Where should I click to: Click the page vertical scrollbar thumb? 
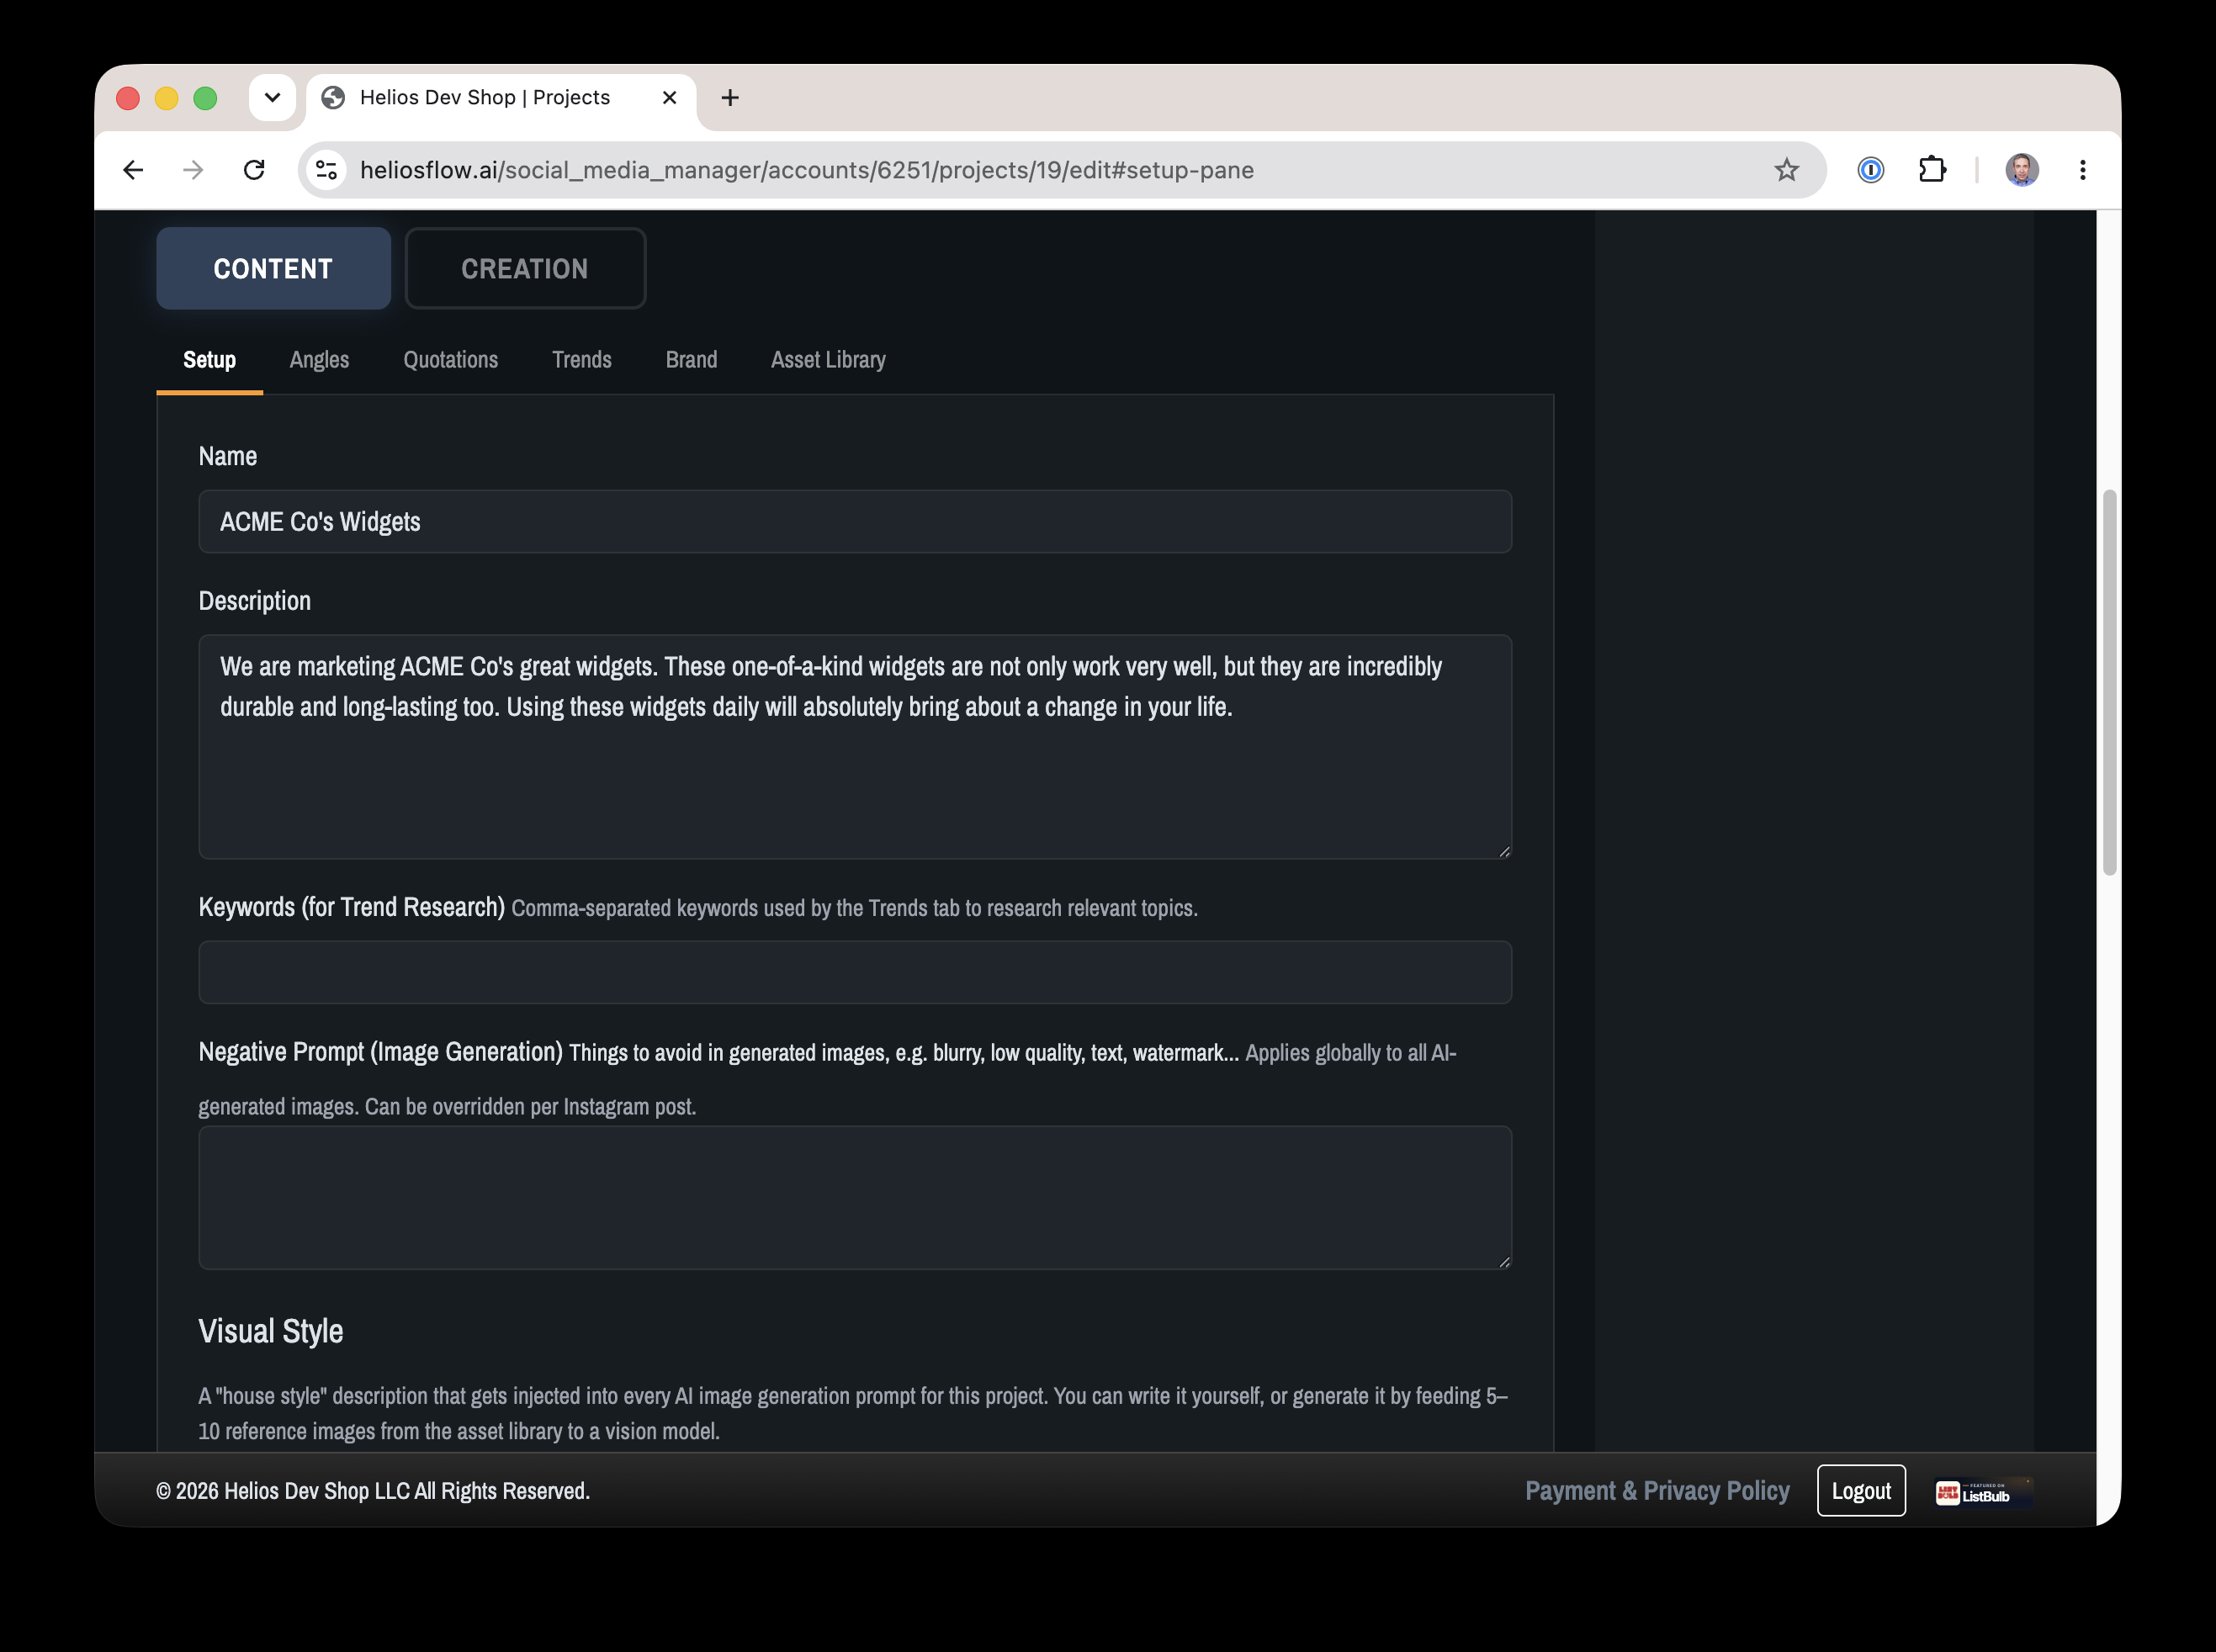[x=2109, y=682]
